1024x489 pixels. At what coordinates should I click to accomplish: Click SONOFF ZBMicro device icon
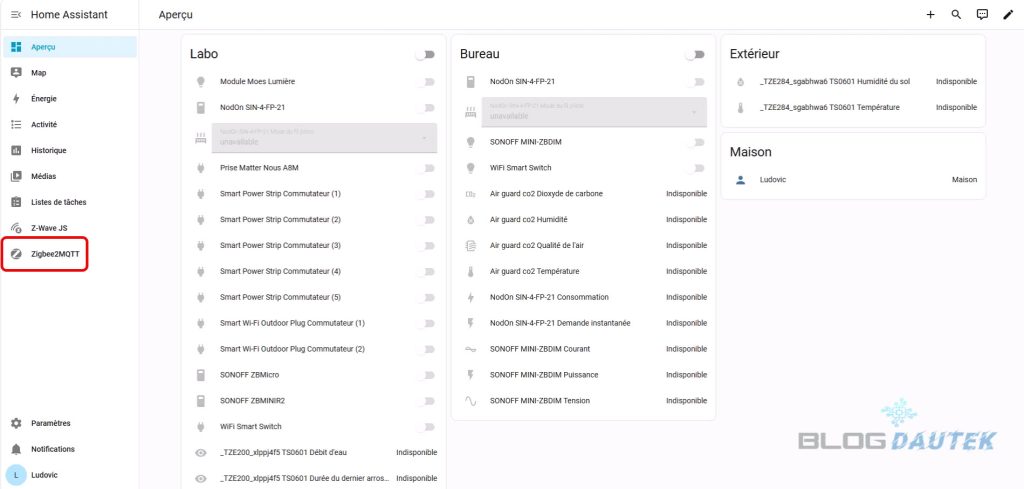[x=200, y=375]
